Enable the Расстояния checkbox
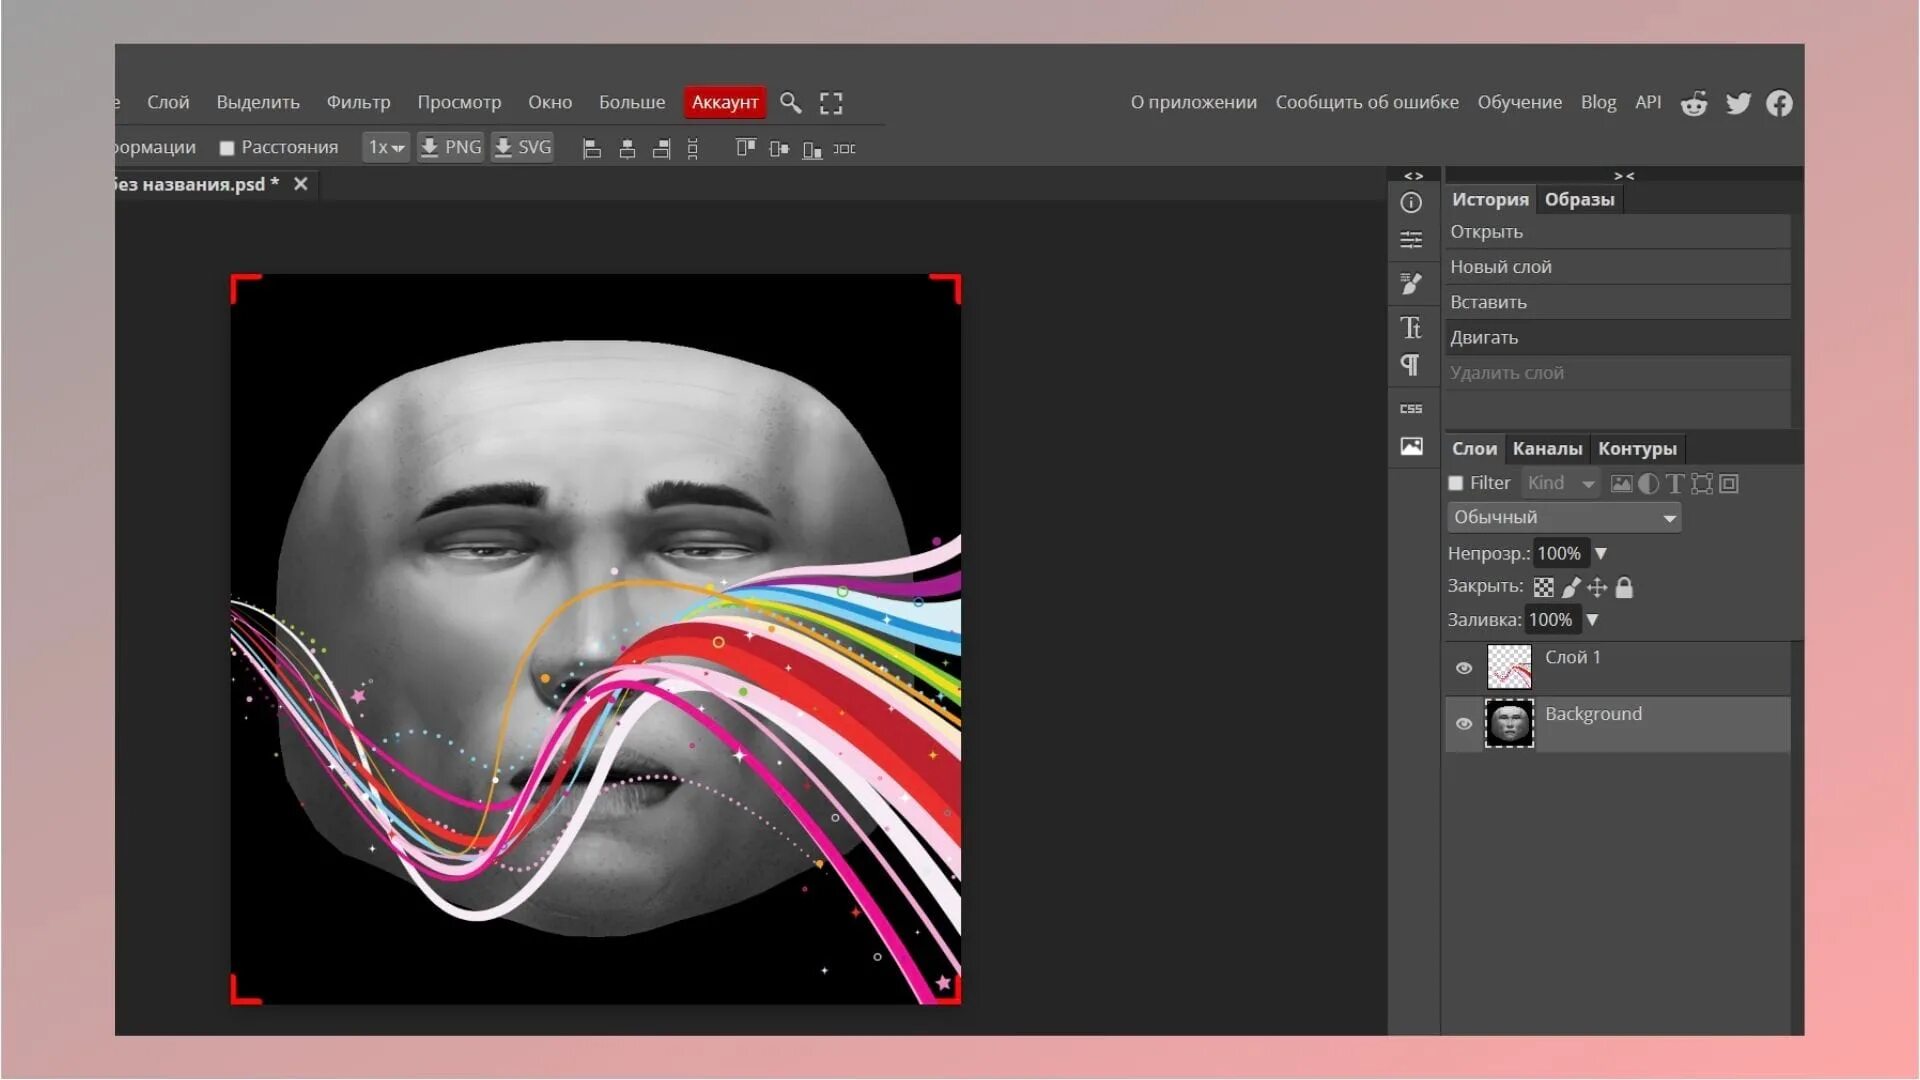The width and height of the screenshot is (1920, 1080). [227, 148]
